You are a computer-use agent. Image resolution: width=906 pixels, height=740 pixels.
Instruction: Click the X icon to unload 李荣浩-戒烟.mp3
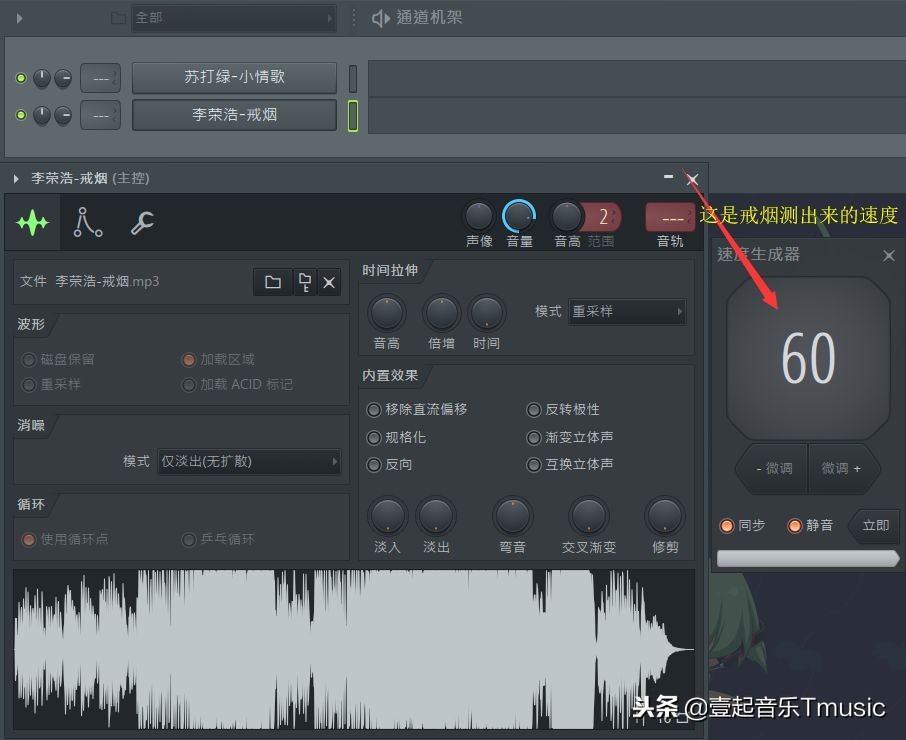pos(330,282)
